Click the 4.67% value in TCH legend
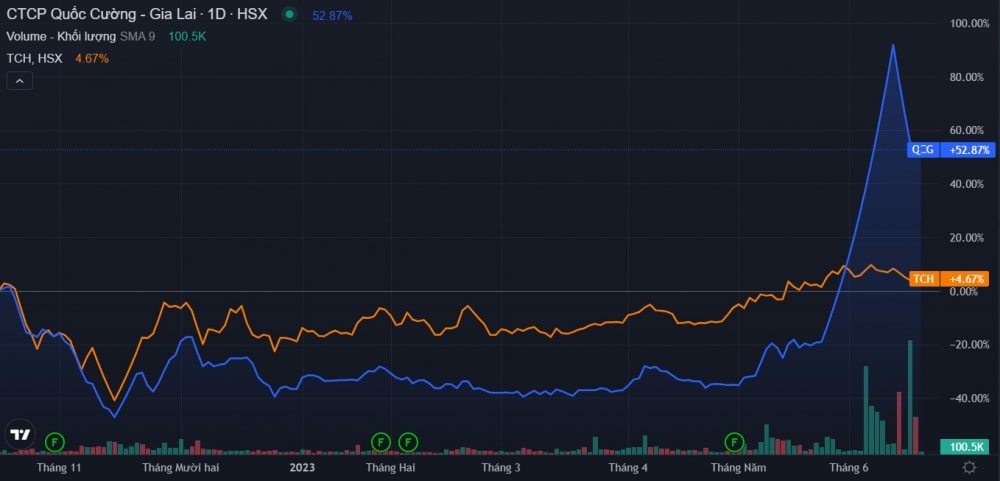The image size is (1000, 481). click(92, 59)
